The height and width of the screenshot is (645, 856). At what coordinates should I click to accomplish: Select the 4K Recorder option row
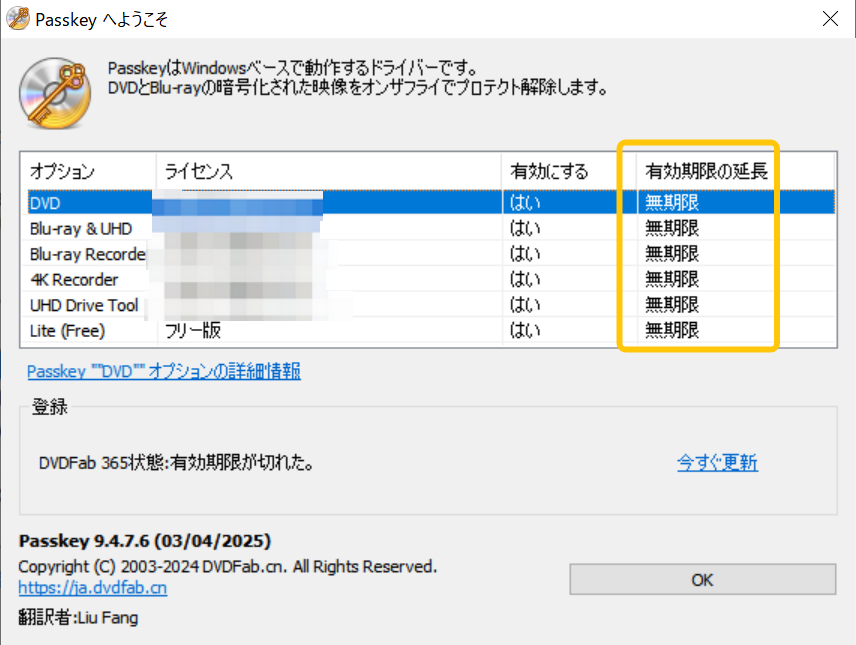[x=431, y=280]
